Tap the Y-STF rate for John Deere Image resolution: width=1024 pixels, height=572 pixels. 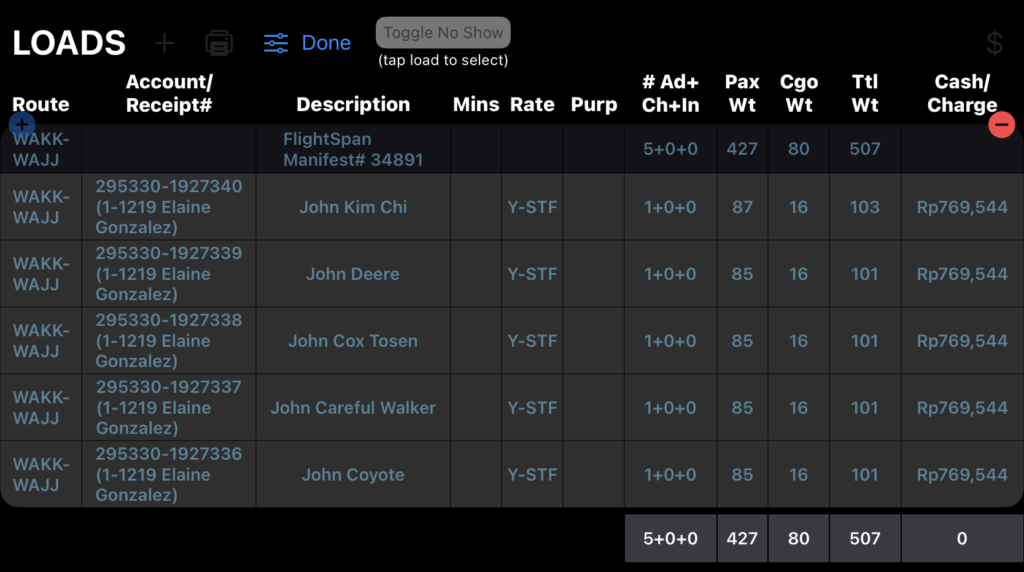tap(532, 274)
